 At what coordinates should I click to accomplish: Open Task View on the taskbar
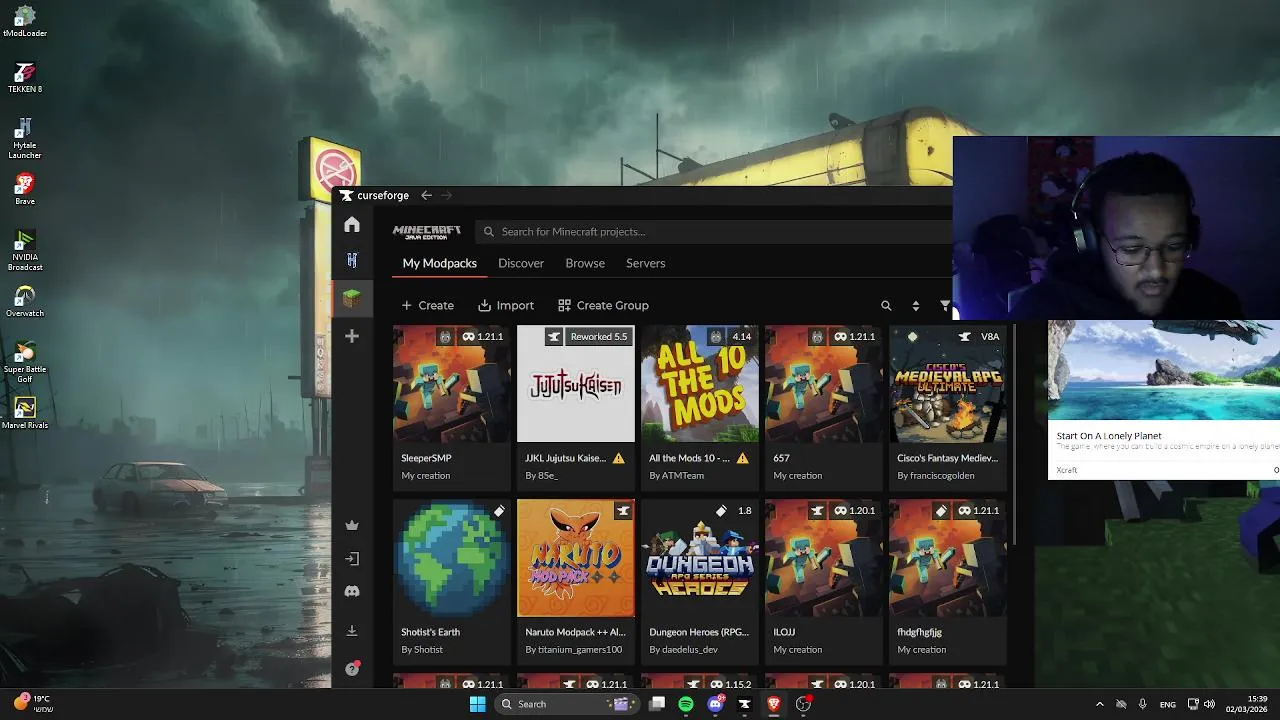[x=657, y=704]
